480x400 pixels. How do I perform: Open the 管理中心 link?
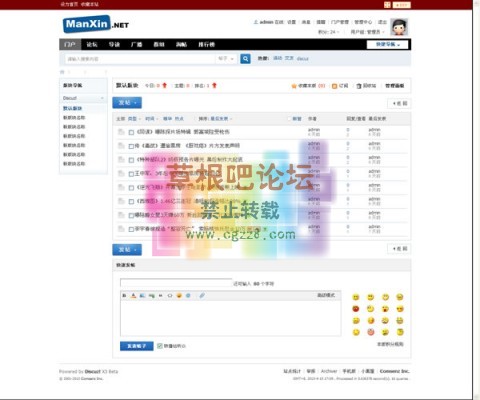(x=363, y=22)
